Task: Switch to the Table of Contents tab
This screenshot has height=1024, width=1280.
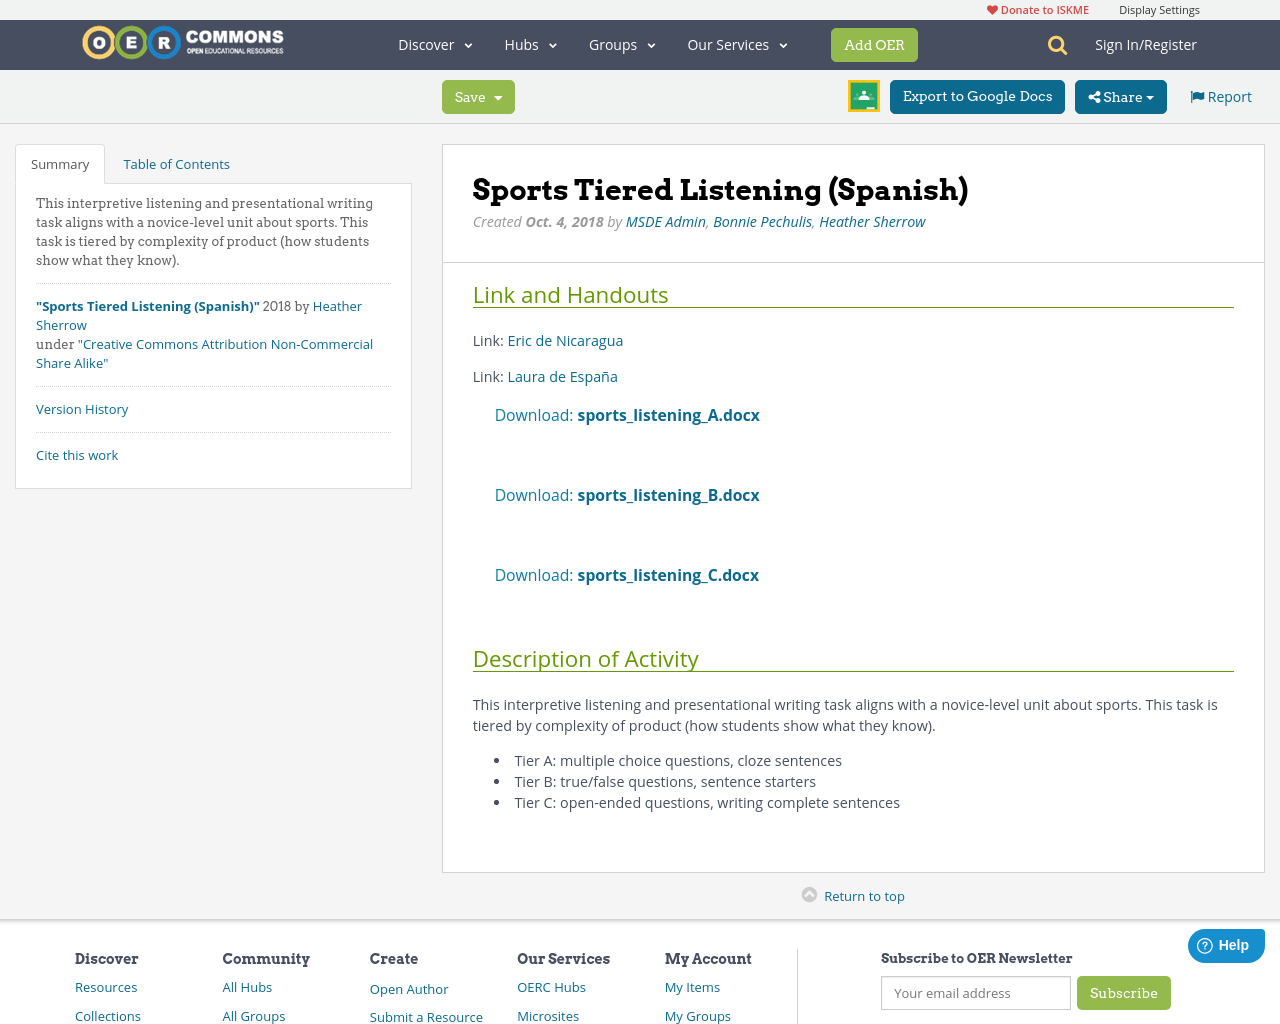Action: tap(176, 162)
